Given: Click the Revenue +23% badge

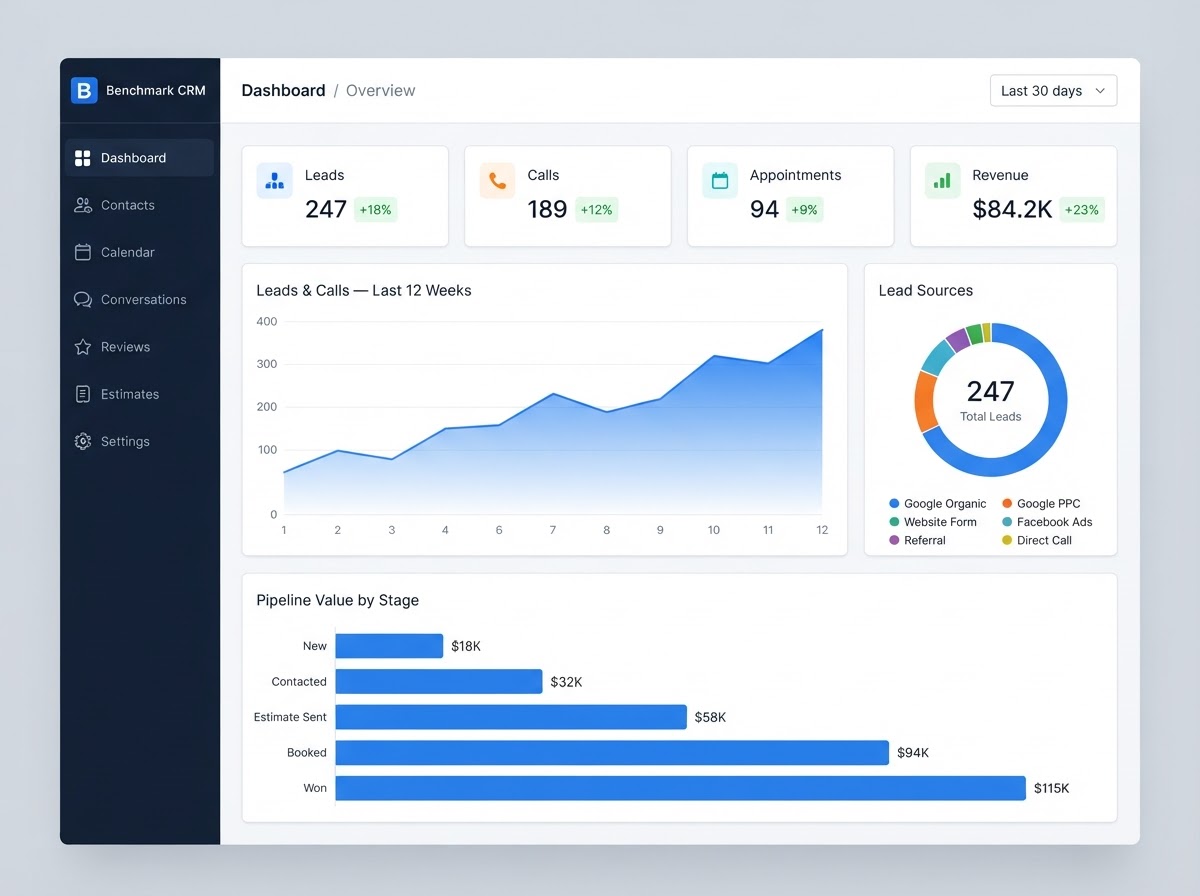Looking at the screenshot, I should pyautogui.click(x=1082, y=210).
